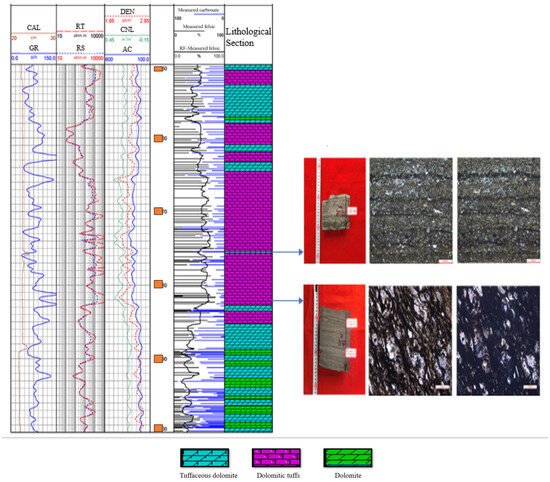Image resolution: width=550 pixels, height=482 pixels.
Task: Click the cyan Tuffaceous dolomite legend swatch
Action: (205, 458)
